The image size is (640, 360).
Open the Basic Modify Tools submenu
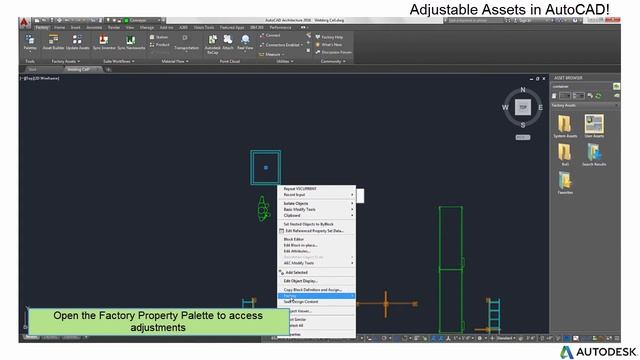316,209
